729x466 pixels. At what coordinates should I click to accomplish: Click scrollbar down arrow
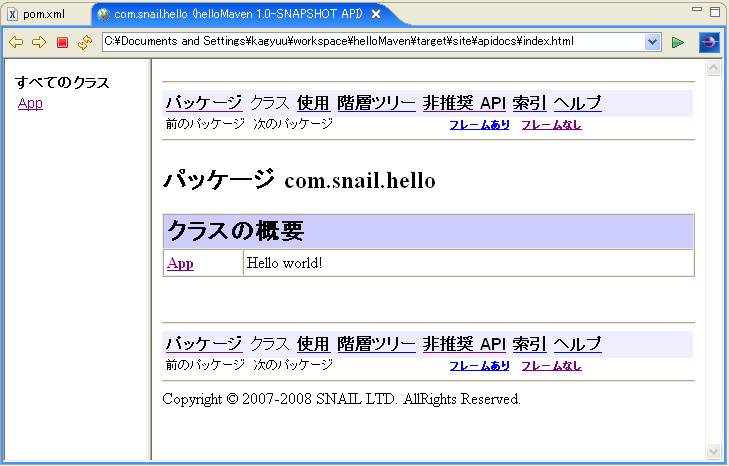click(713, 451)
